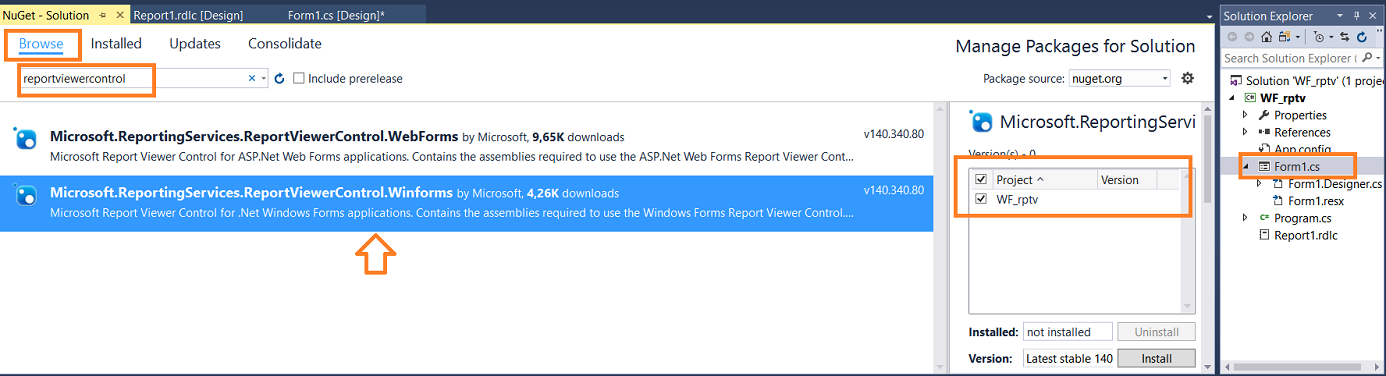
Task: Collapse the Form1.cs node
Action: [1245, 166]
